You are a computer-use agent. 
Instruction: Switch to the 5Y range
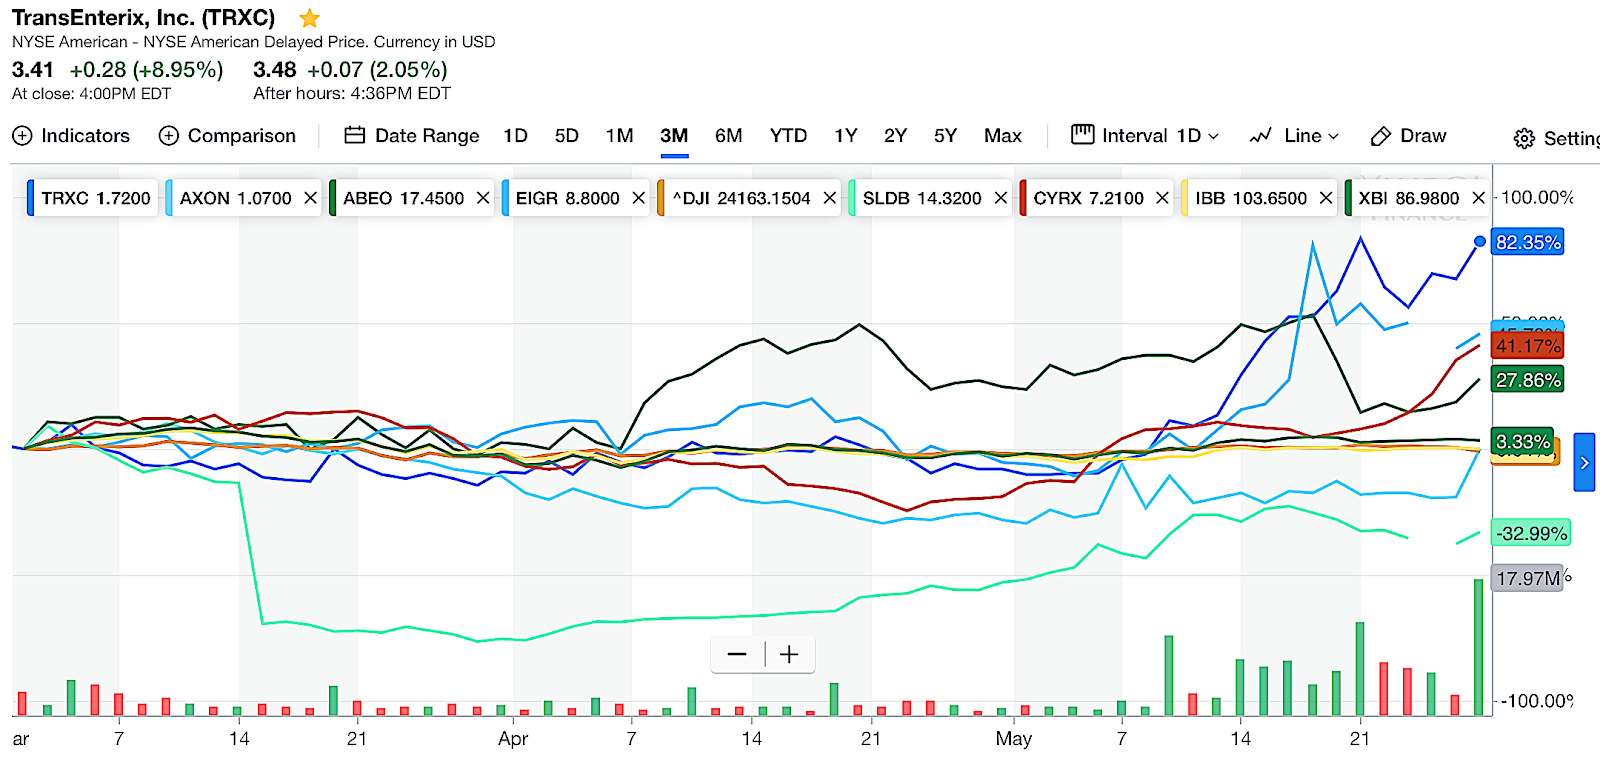tap(945, 136)
